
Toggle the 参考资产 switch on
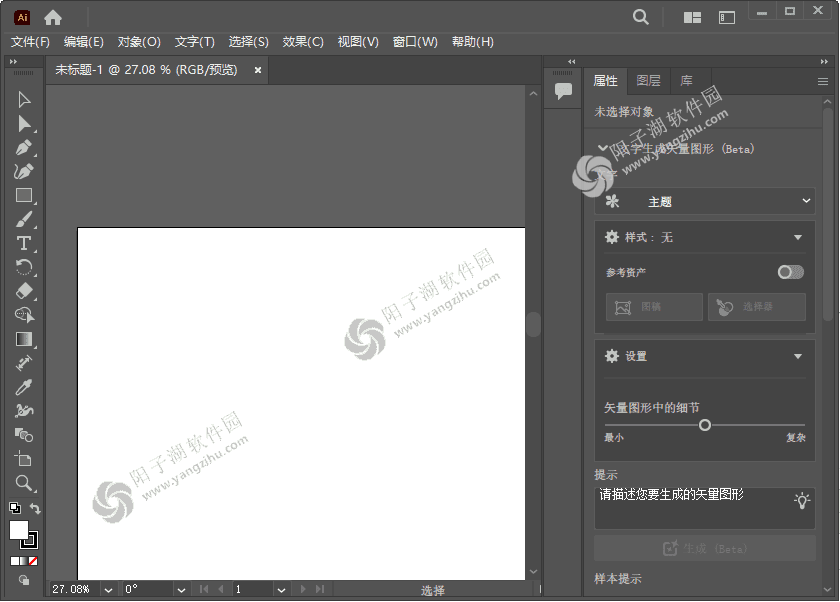(x=789, y=271)
